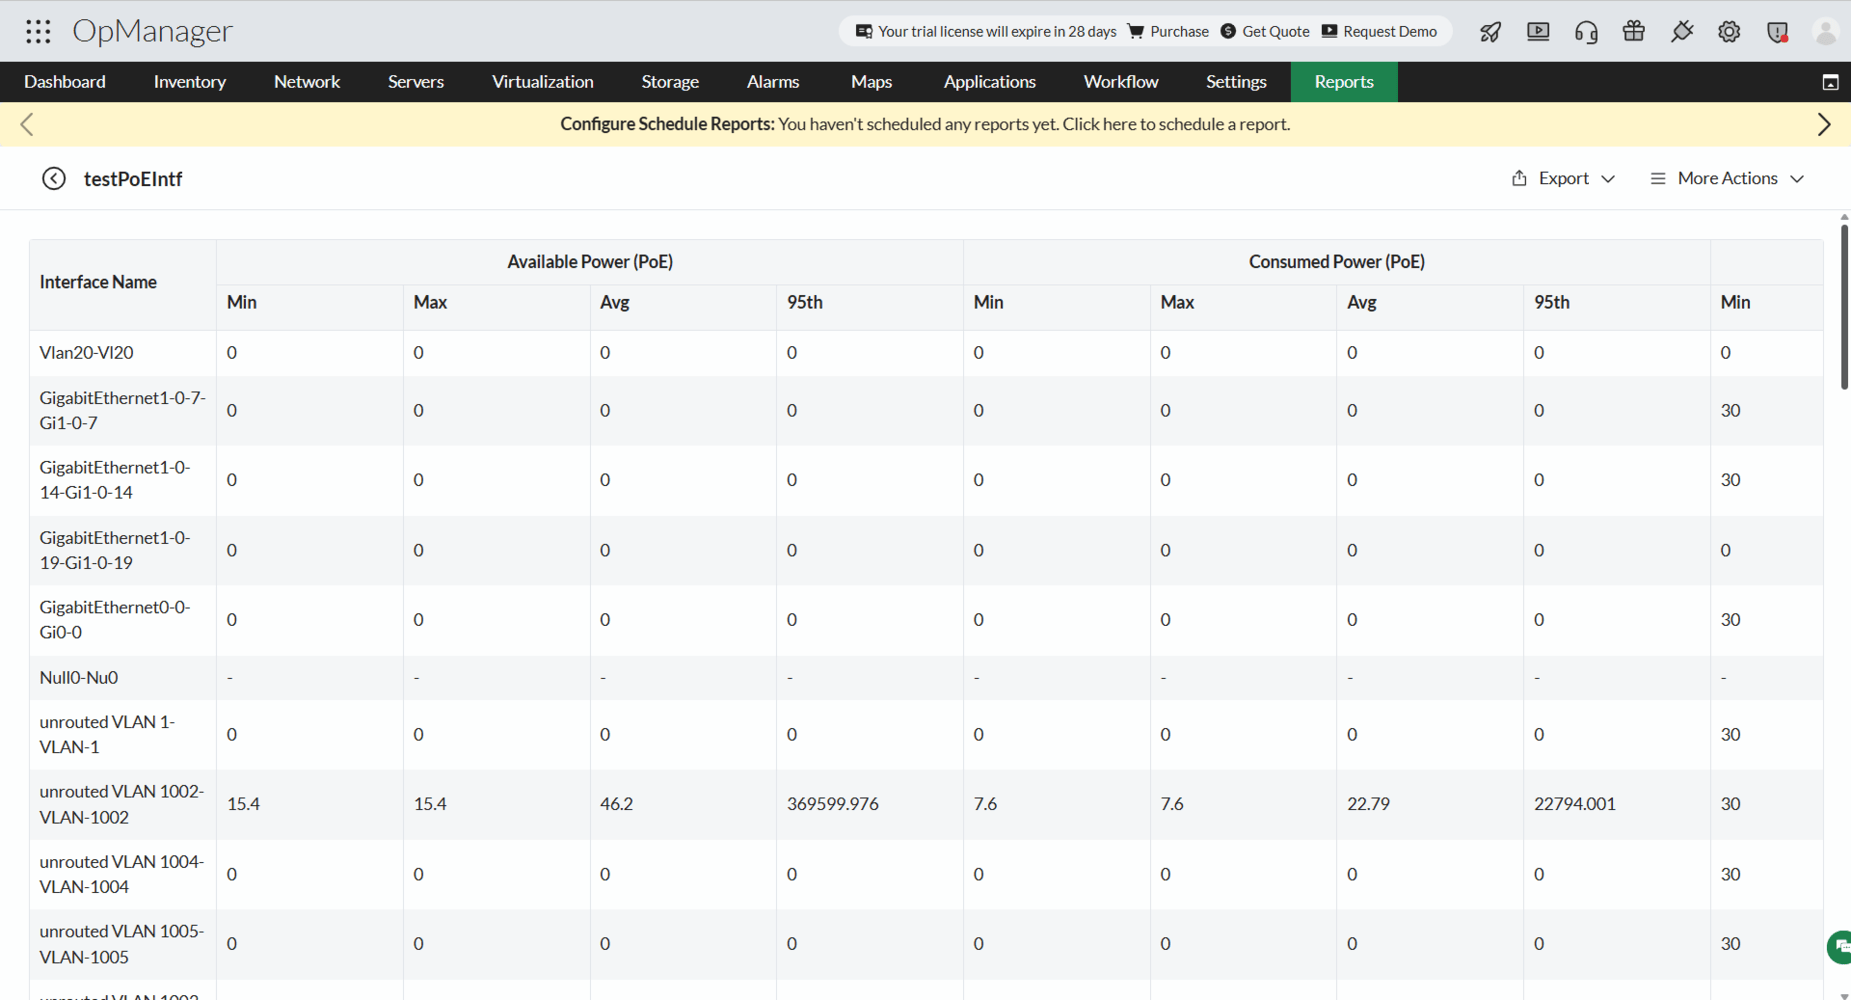Open the gear settings icon
This screenshot has width=1851, height=1000.
(1729, 32)
